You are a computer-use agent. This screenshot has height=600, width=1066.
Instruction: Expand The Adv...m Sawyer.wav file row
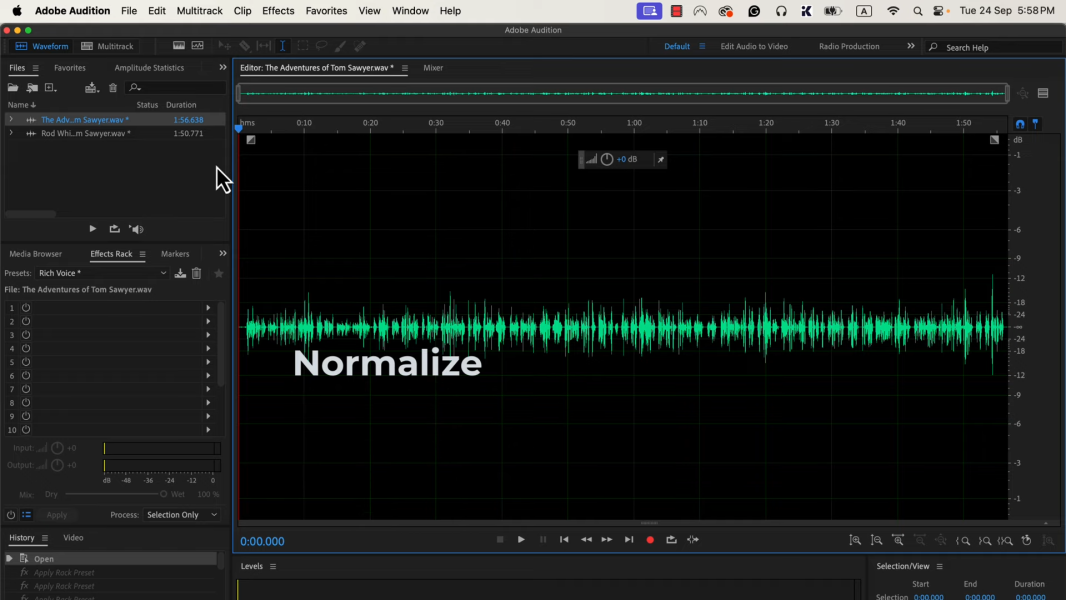tap(11, 120)
